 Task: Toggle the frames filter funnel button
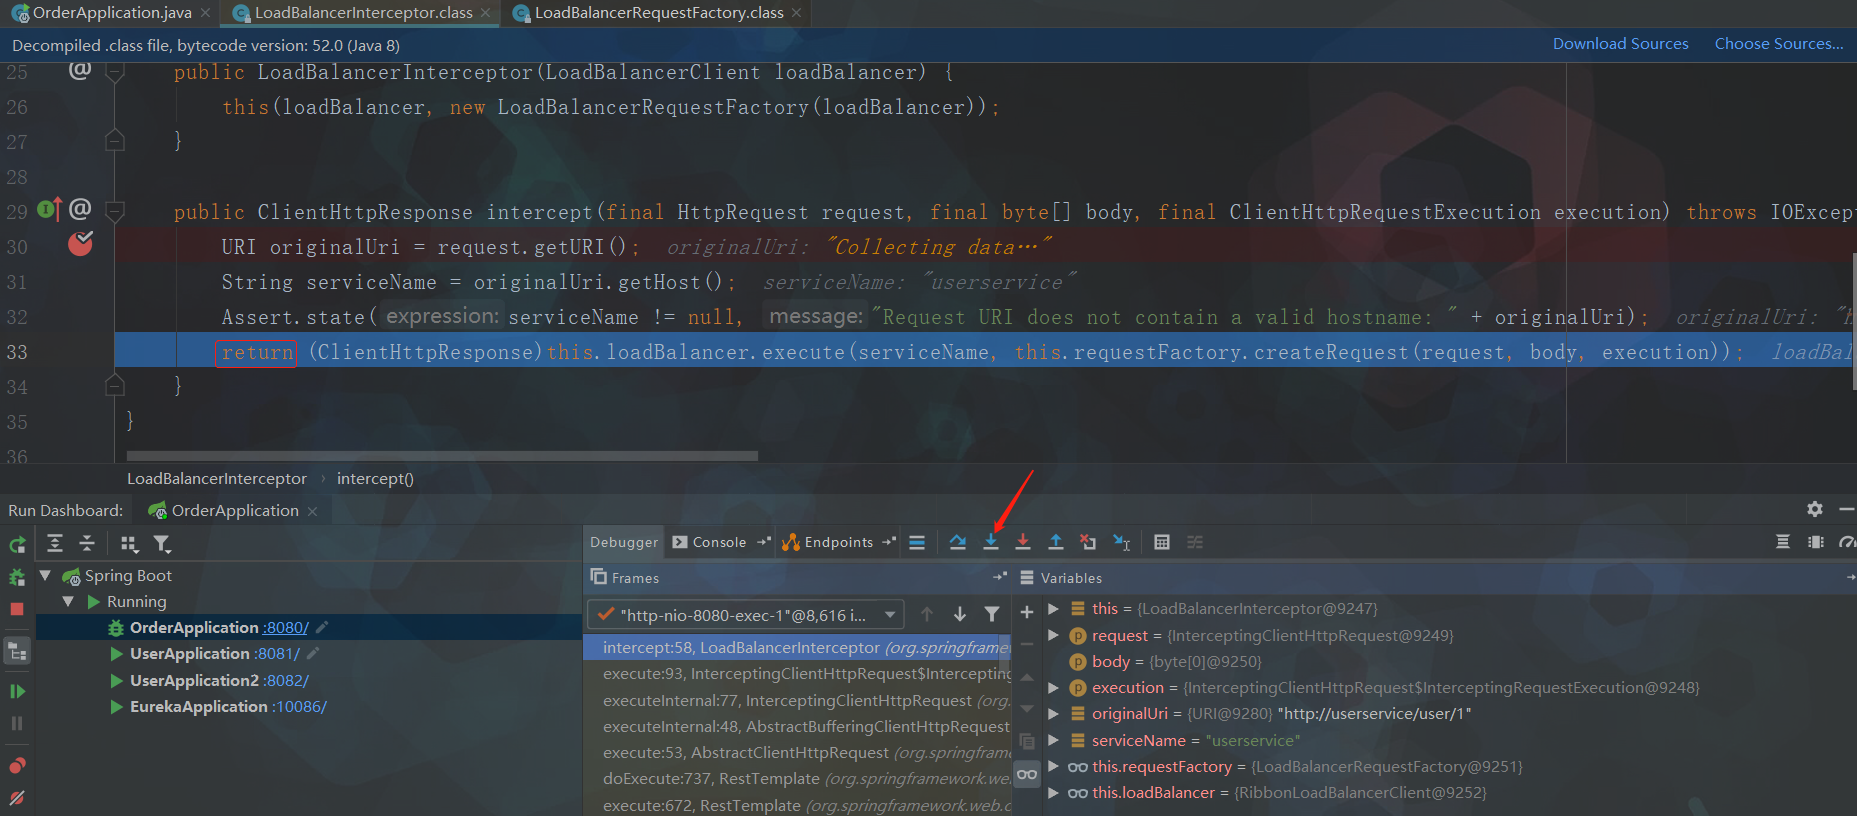(992, 614)
